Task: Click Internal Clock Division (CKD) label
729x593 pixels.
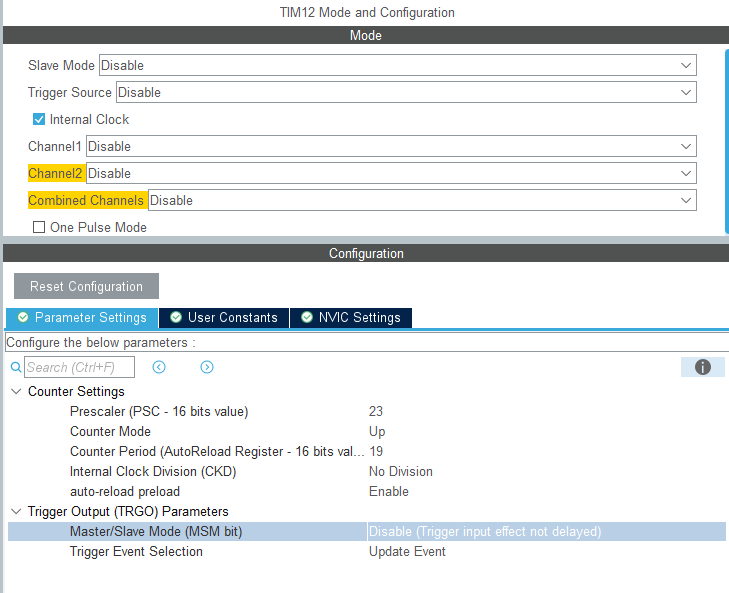Action: coord(153,472)
